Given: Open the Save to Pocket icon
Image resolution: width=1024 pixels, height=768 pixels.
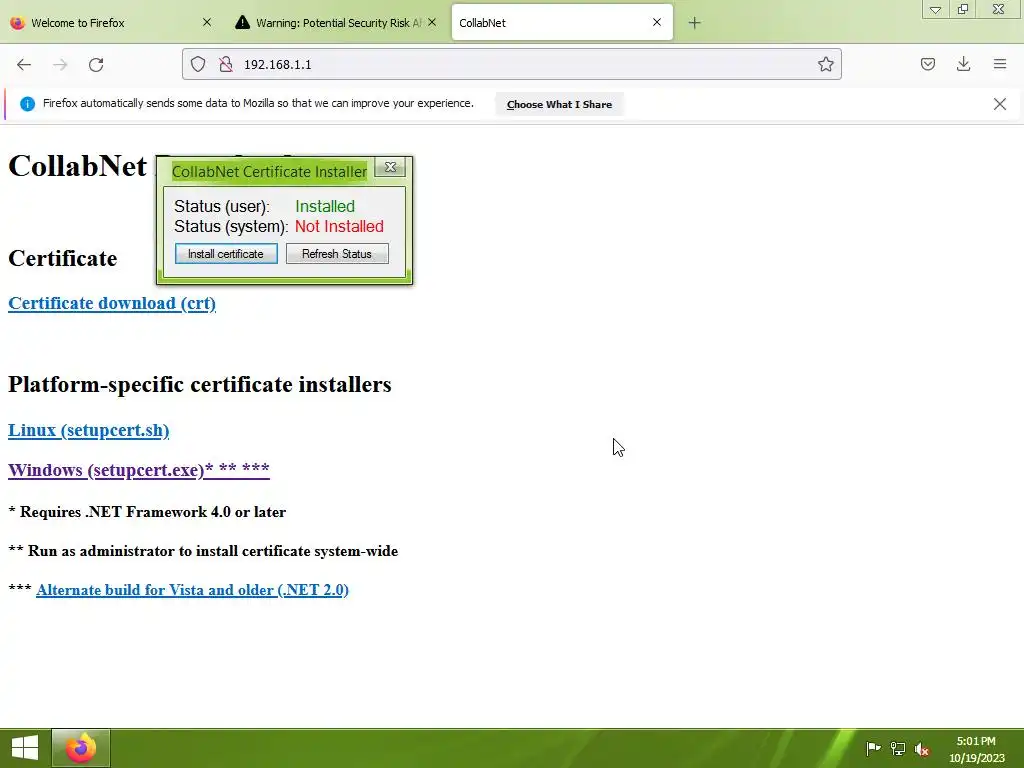Looking at the screenshot, I should point(927,64).
